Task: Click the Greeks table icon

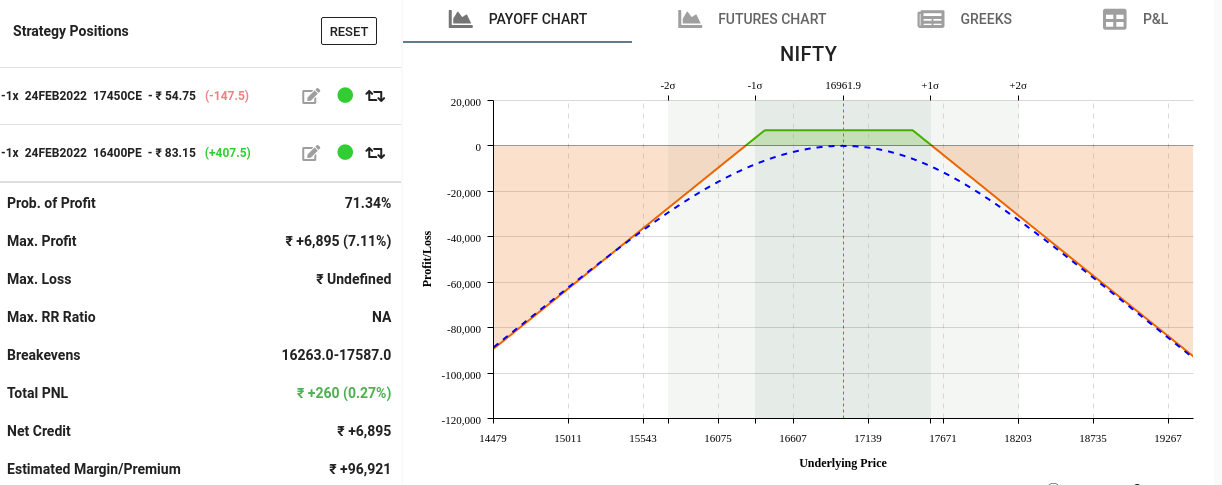Action: point(931,19)
